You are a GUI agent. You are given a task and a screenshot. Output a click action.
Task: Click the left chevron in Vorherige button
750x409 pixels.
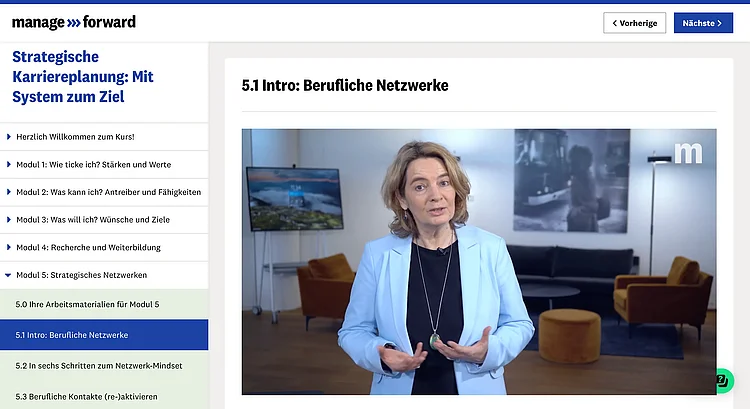pos(614,23)
